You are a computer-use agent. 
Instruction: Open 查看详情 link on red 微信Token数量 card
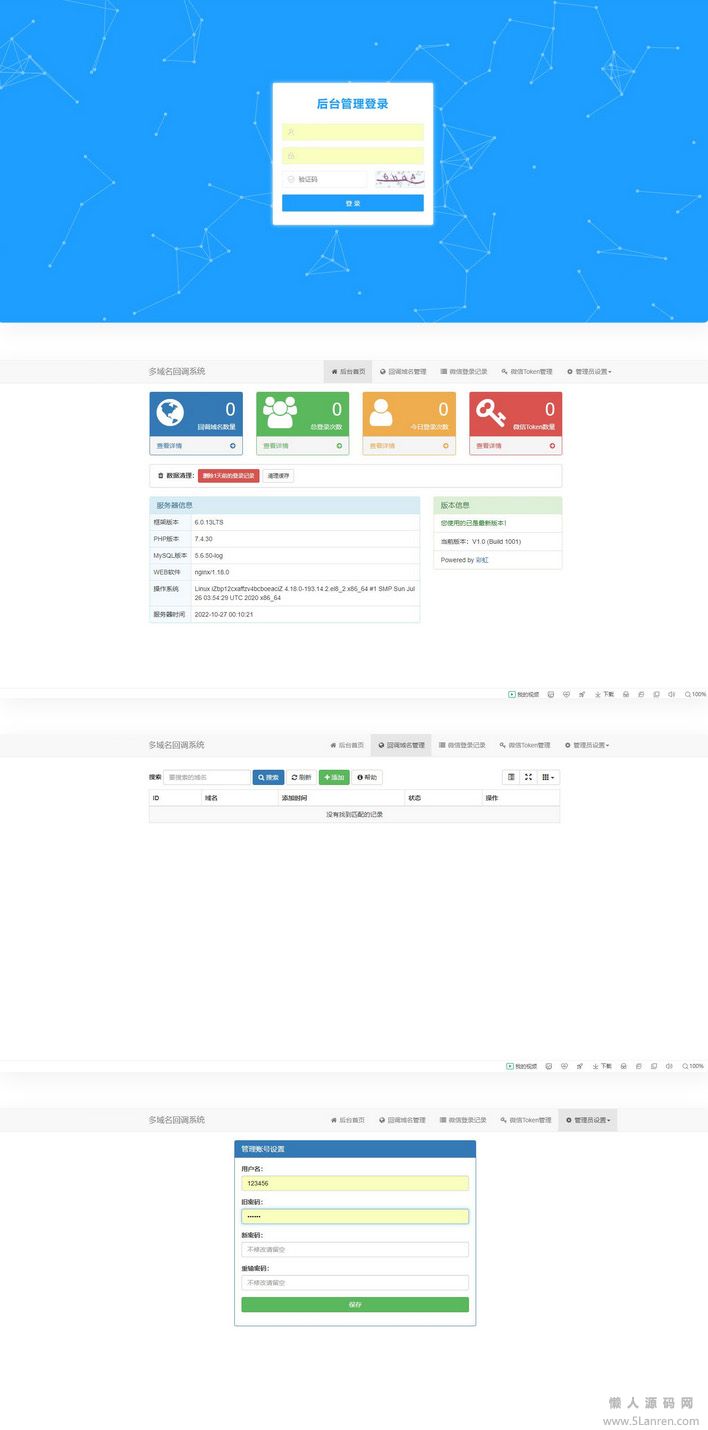[489, 446]
